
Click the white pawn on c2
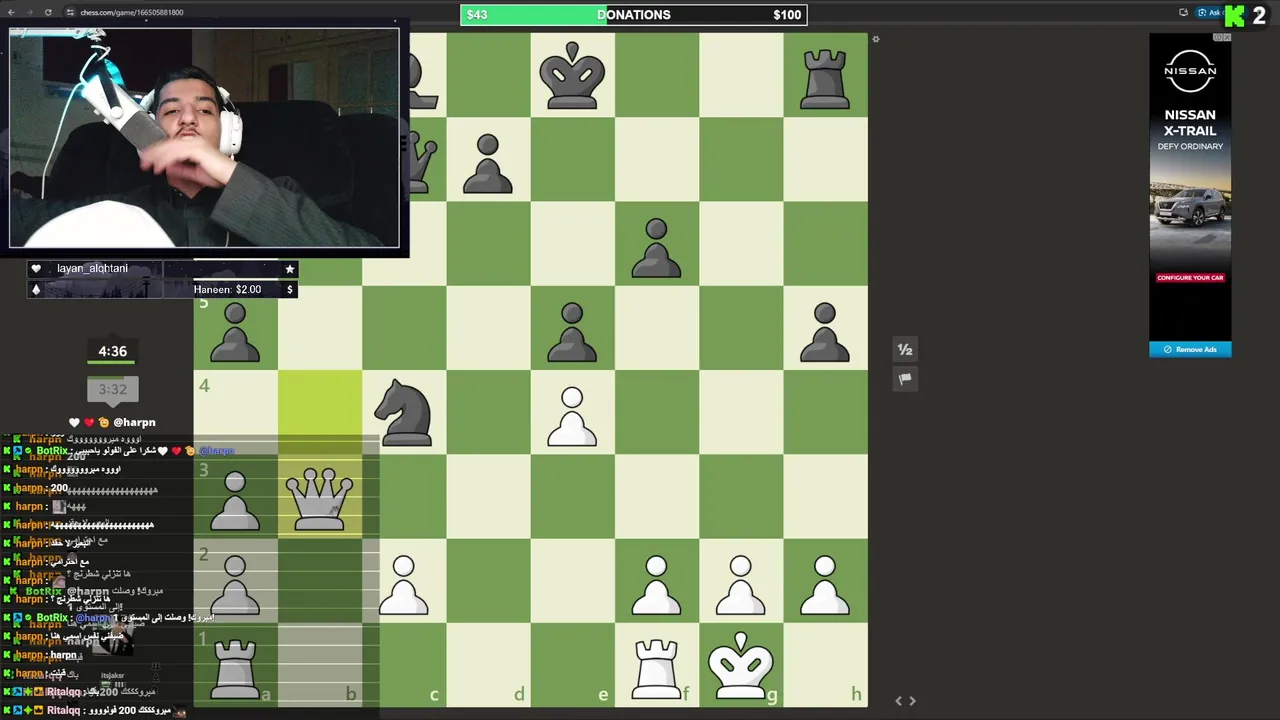coord(404,586)
